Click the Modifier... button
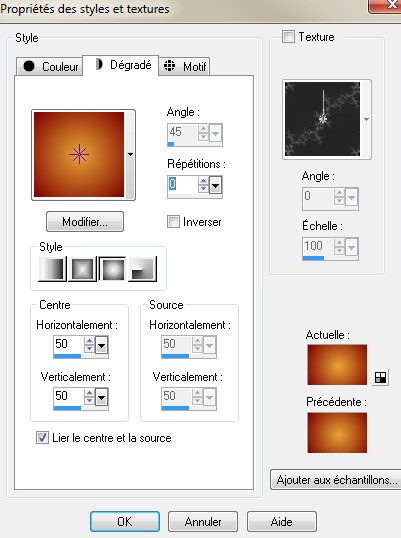This screenshot has height=538, width=401. coord(85,222)
